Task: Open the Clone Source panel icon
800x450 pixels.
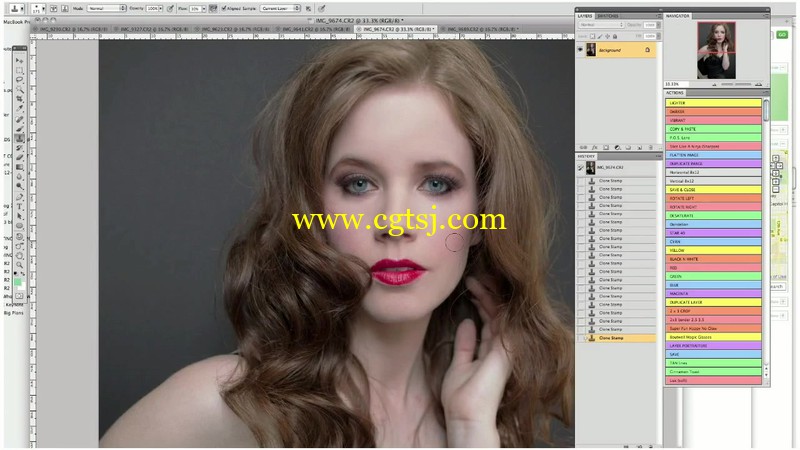Action: [65, 8]
